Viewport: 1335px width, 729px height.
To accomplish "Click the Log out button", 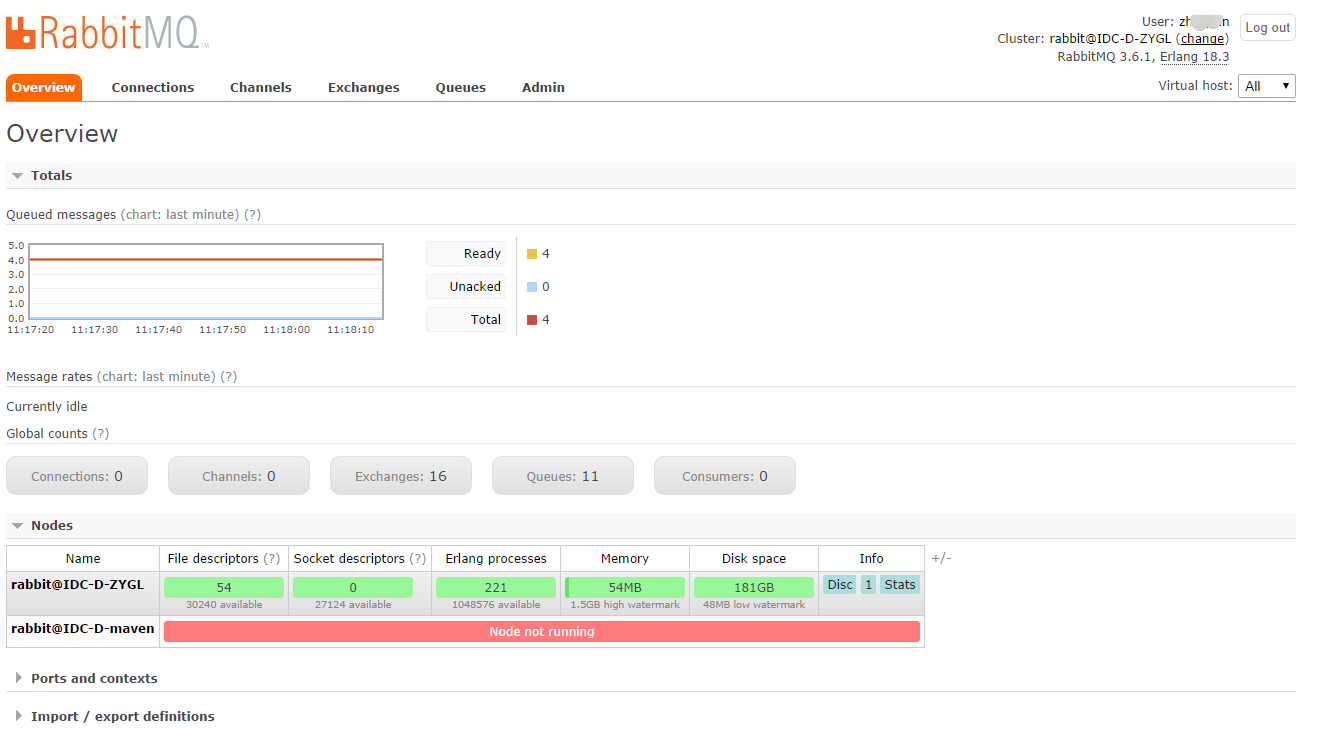I will (x=1268, y=28).
